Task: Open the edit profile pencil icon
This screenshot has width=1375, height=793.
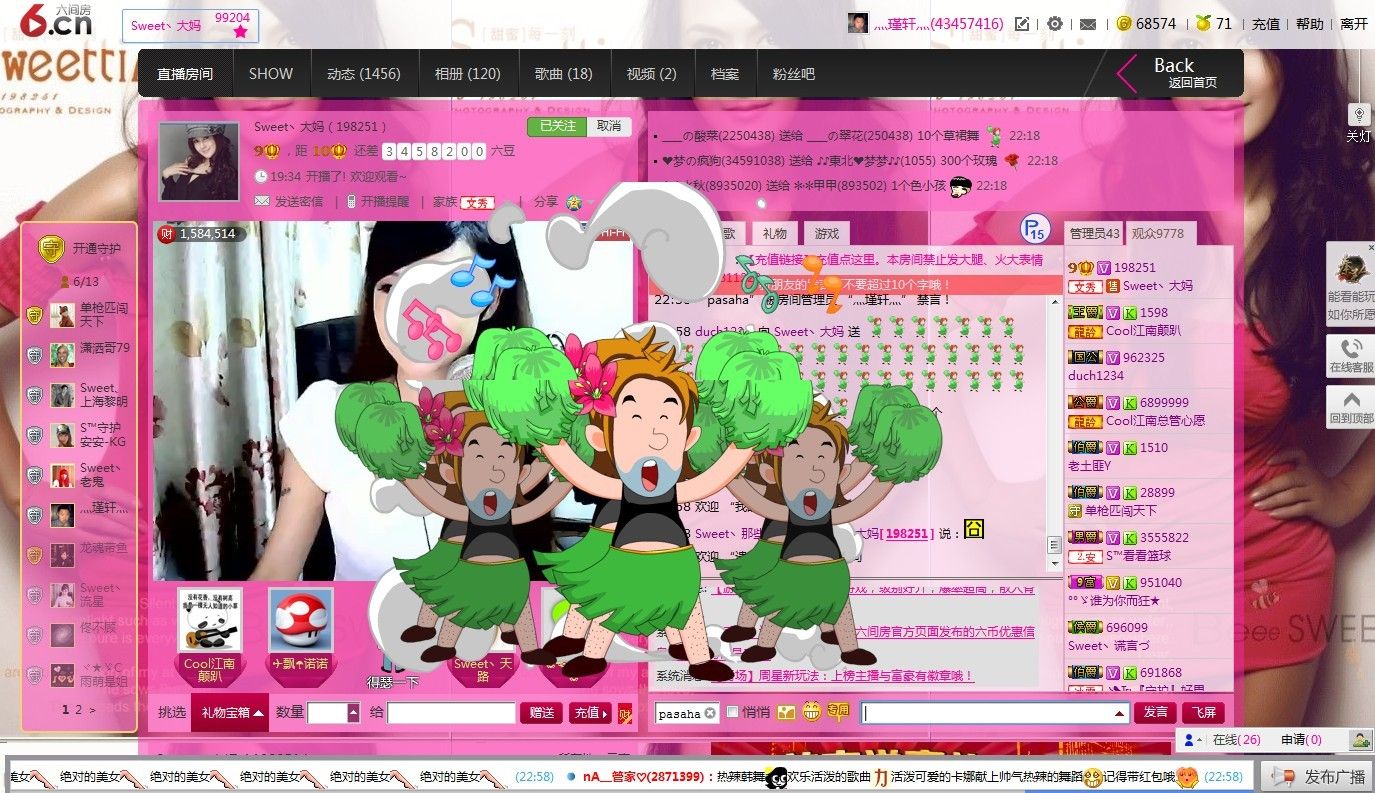Action: 1022,24
